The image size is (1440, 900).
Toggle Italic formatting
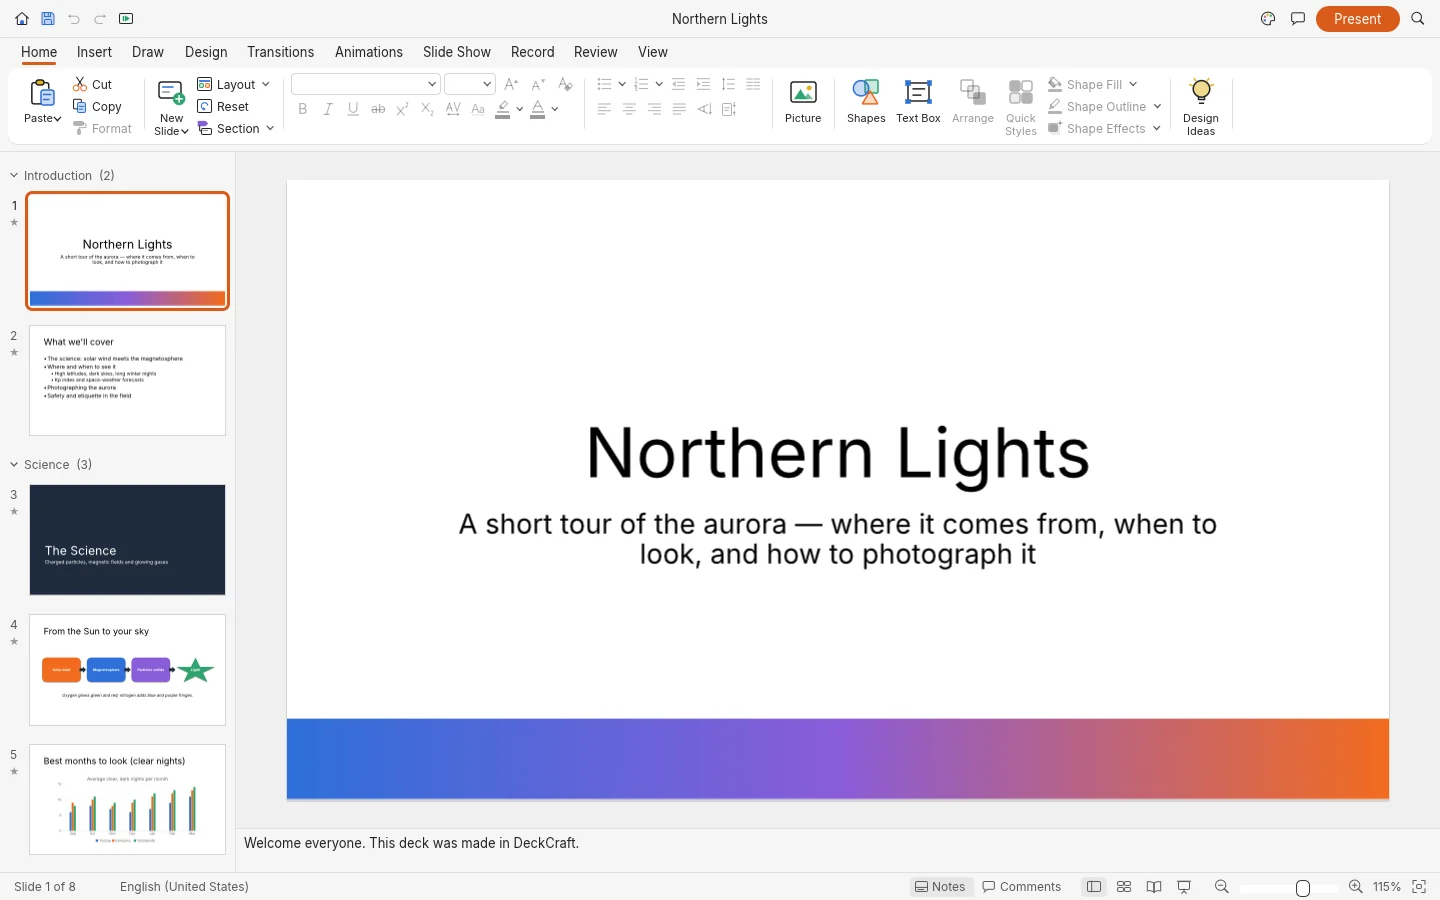tap(328, 109)
